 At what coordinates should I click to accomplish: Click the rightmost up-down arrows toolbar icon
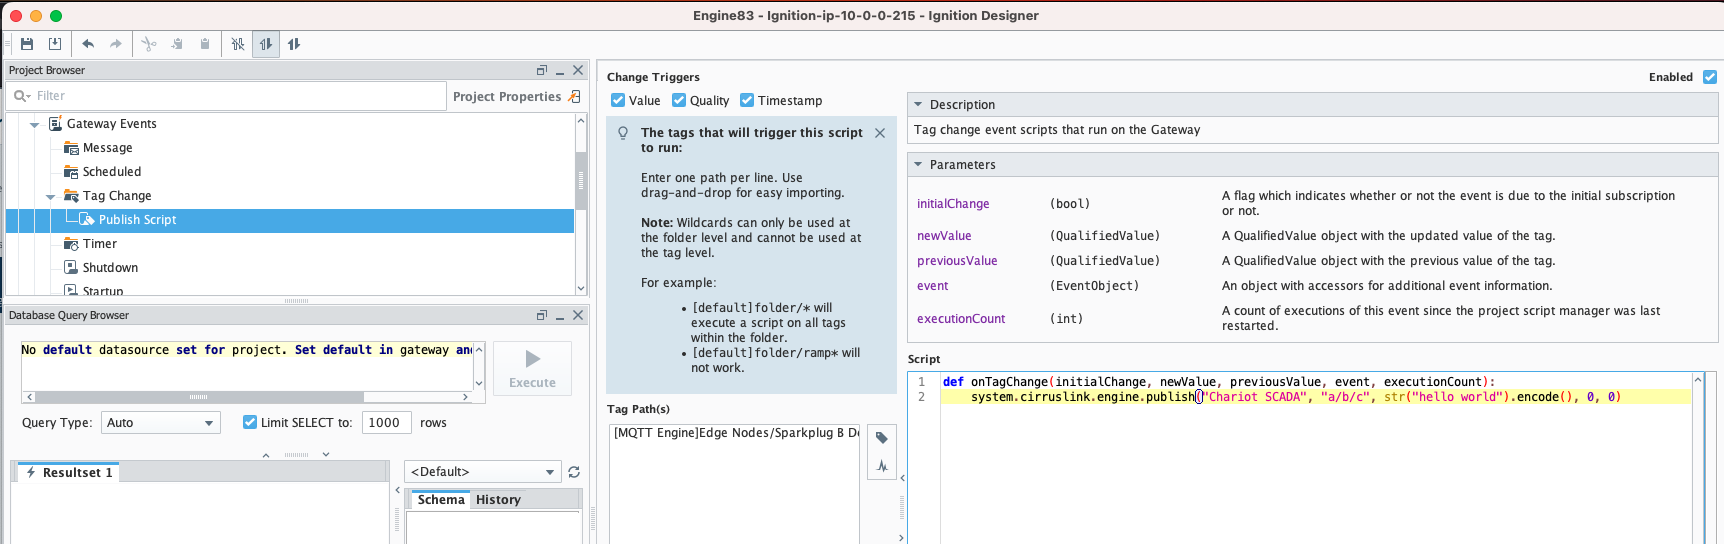point(294,44)
